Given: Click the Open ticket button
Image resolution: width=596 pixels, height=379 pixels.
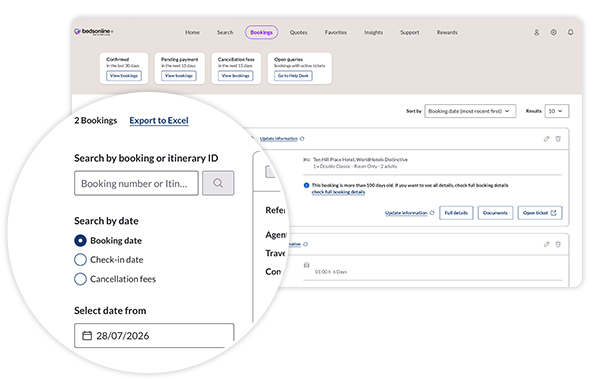Looking at the screenshot, I should 540,213.
